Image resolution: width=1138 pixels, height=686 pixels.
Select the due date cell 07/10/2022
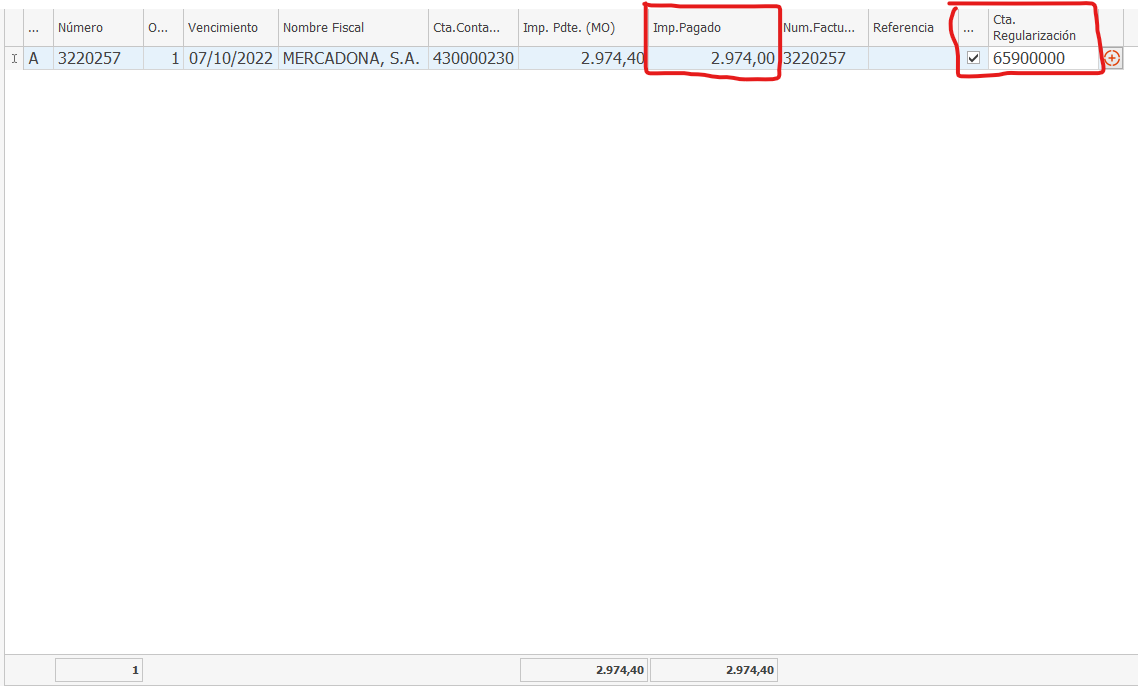pyautogui.click(x=230, y=58)
